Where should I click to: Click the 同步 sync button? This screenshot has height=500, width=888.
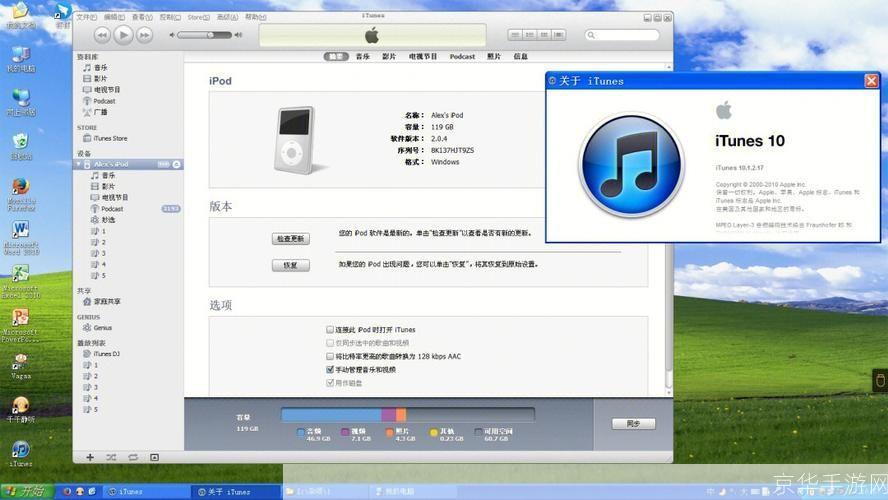(634, 424)
